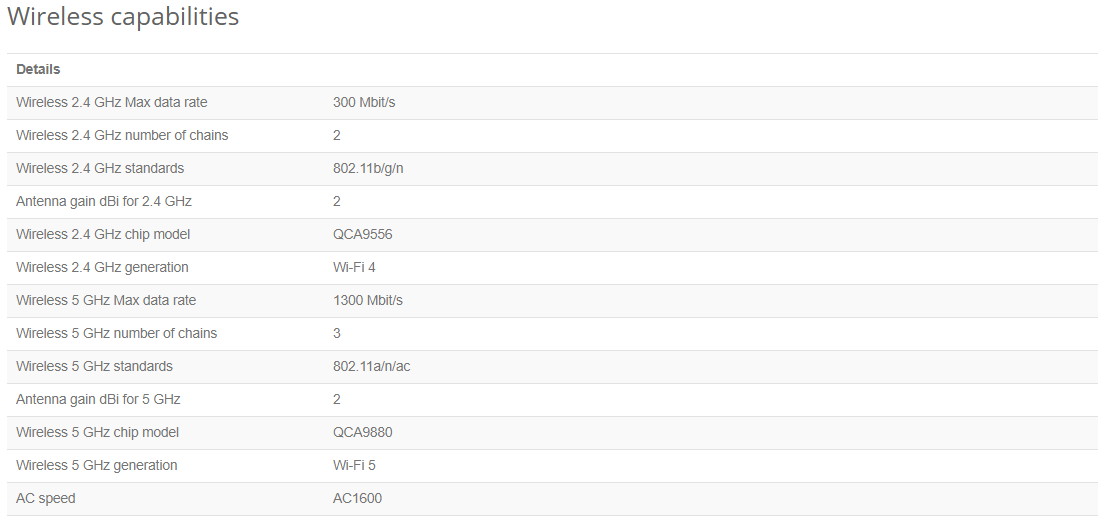Select the 300 Mbit/s value
Screen dimensions: 1108x528
pyautogui.click(x=364, y=102)
